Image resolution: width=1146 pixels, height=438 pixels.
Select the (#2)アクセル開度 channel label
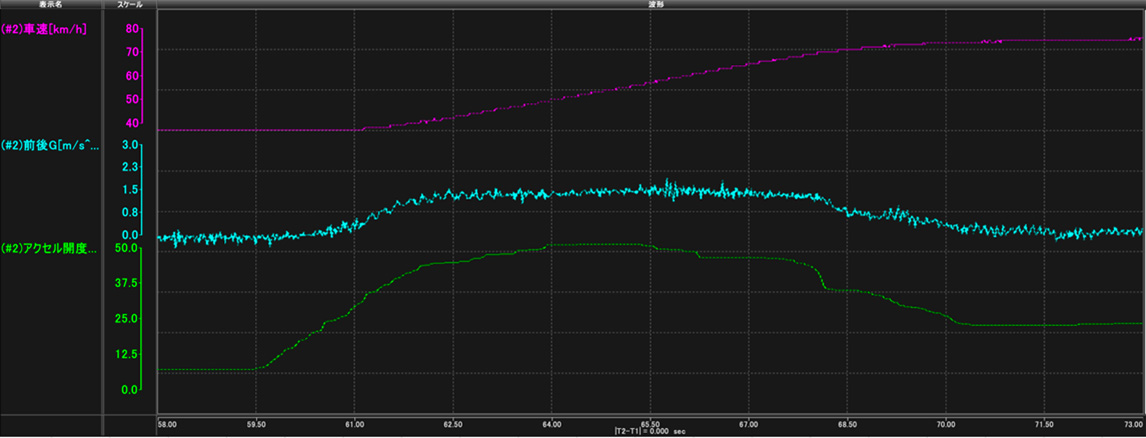point(50,249)
